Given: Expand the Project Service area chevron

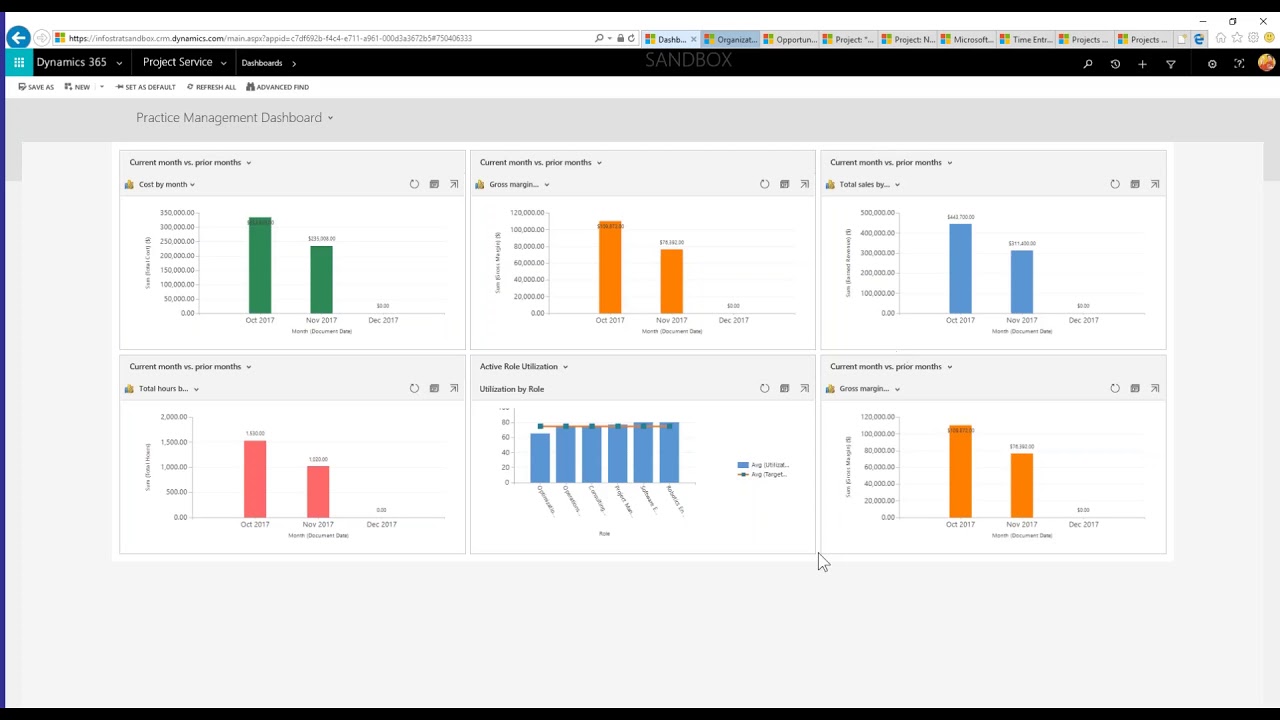Looking at the screenshot, I should pos(223,63).
